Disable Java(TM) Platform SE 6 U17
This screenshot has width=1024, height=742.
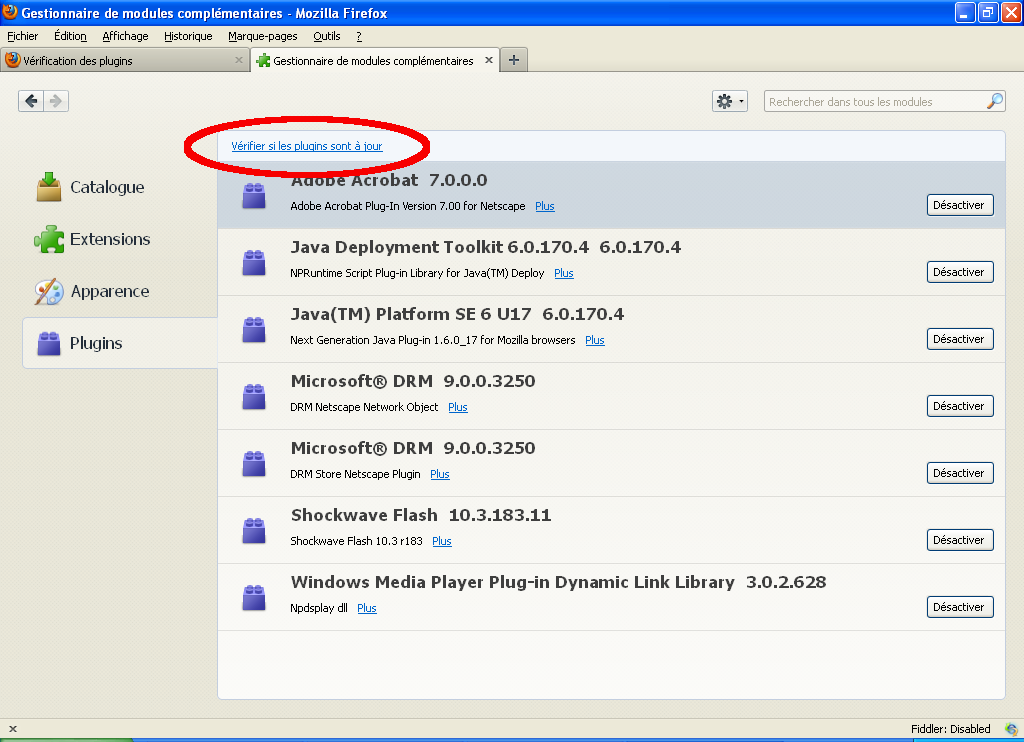pos(959,339)
